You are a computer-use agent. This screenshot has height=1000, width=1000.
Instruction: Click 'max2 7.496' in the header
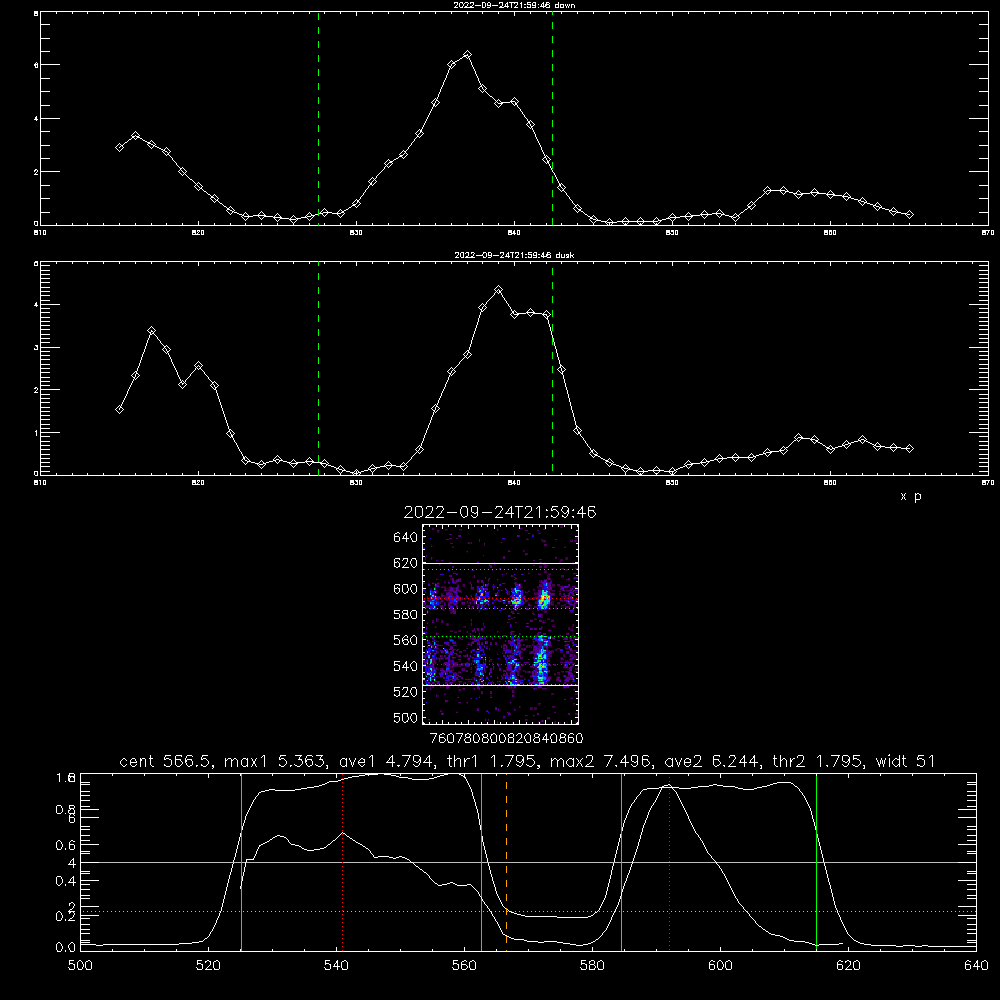[601, 761]
